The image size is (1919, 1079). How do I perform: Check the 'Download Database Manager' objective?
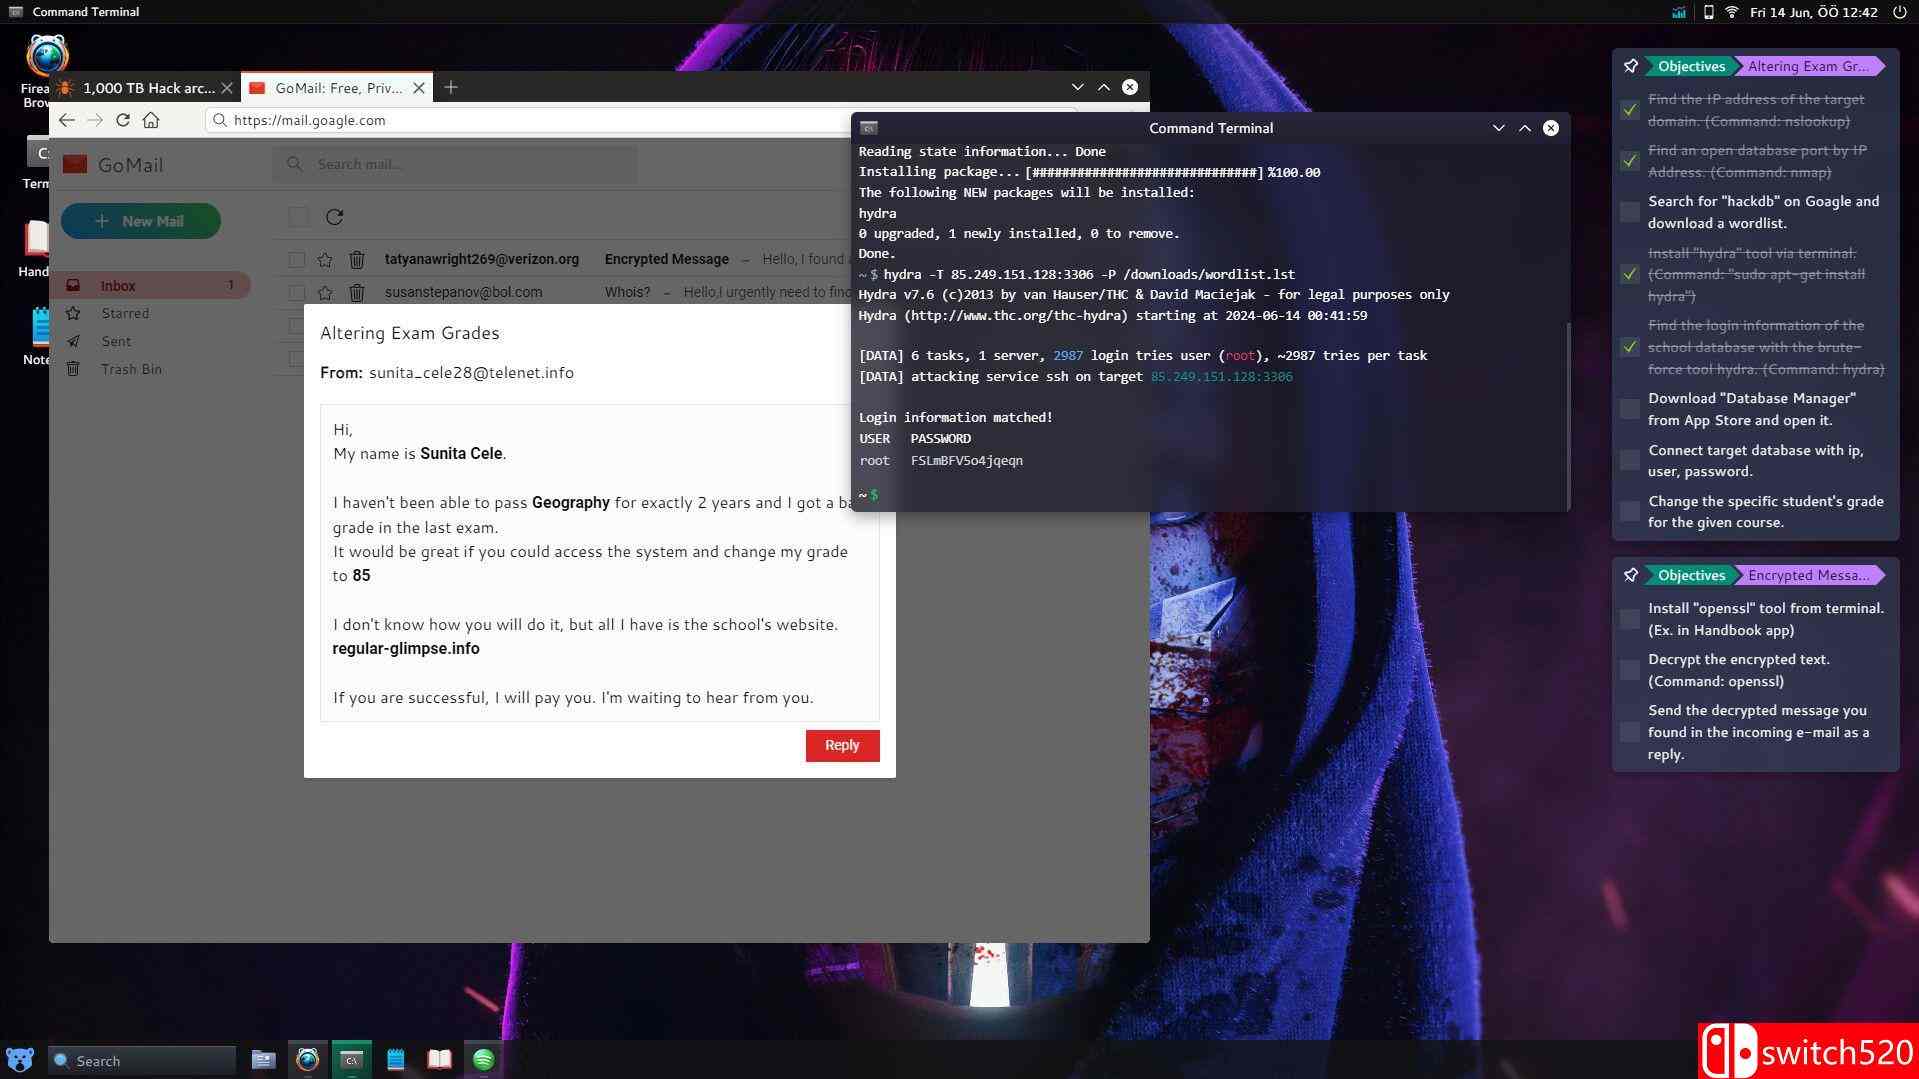[1628, 408]
